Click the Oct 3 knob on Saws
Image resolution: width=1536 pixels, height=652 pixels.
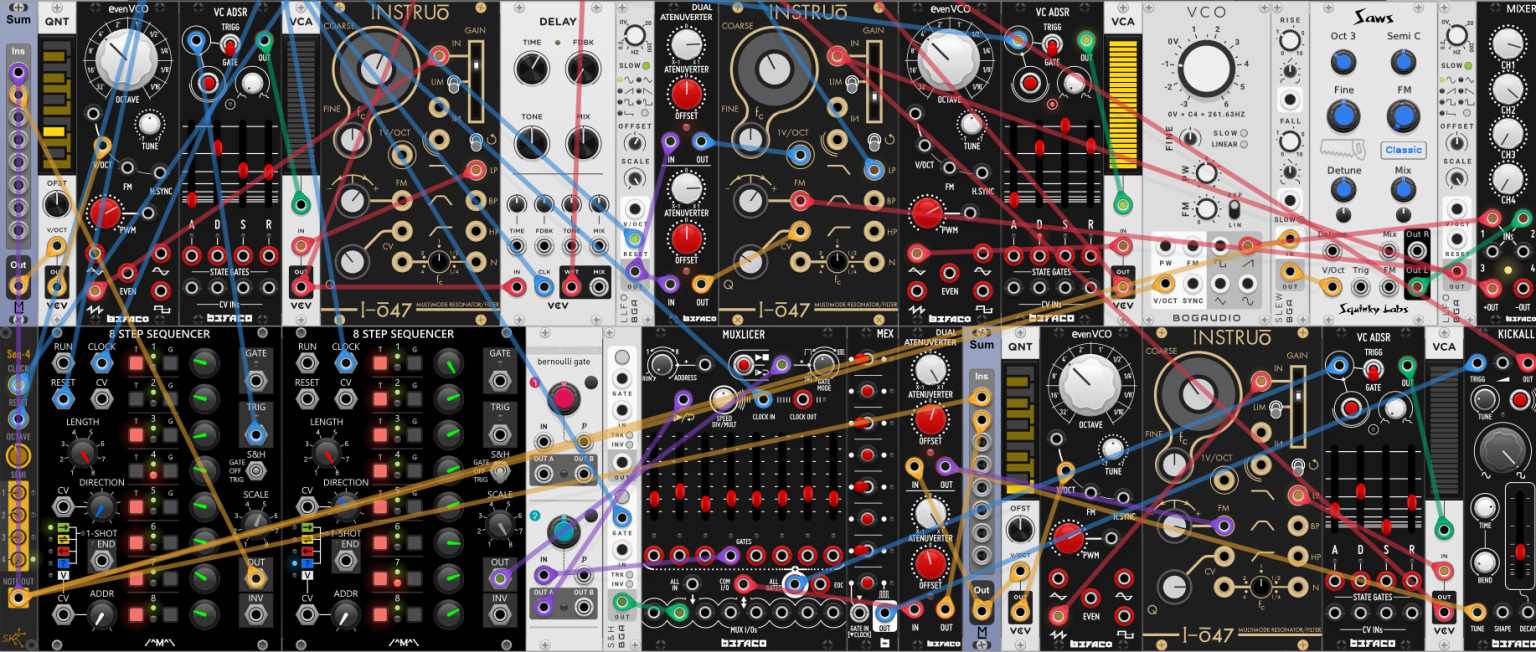pos(1343,63)
